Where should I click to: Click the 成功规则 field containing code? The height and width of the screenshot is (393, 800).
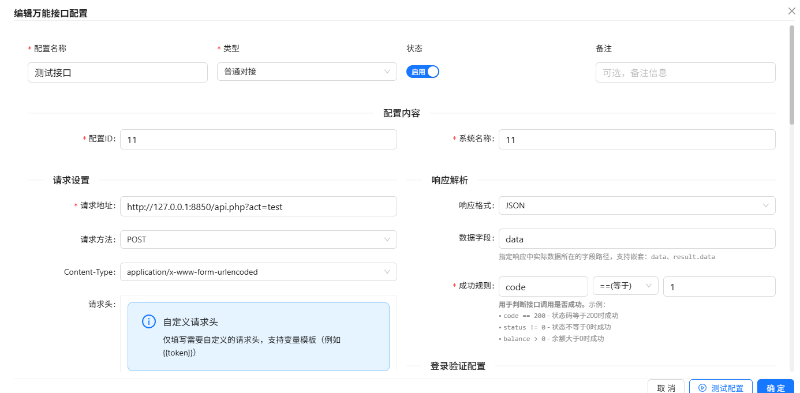[x=543, y=286]
